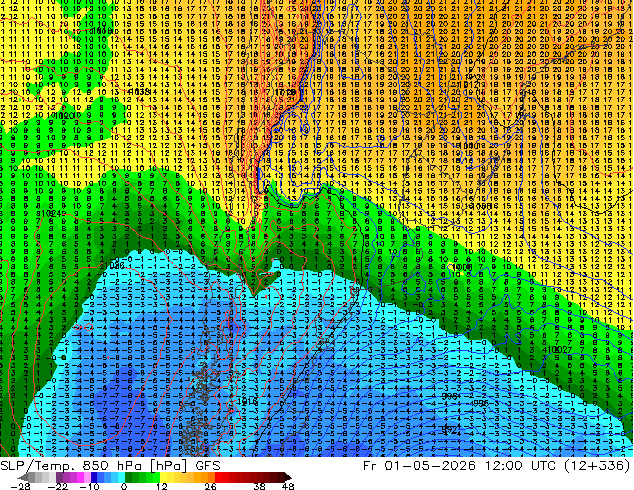Image resolution: width=634 pixels, height=490 pixels.
Task: Pick the gray segment of the color scale
Action: click(x=38, y=477)
